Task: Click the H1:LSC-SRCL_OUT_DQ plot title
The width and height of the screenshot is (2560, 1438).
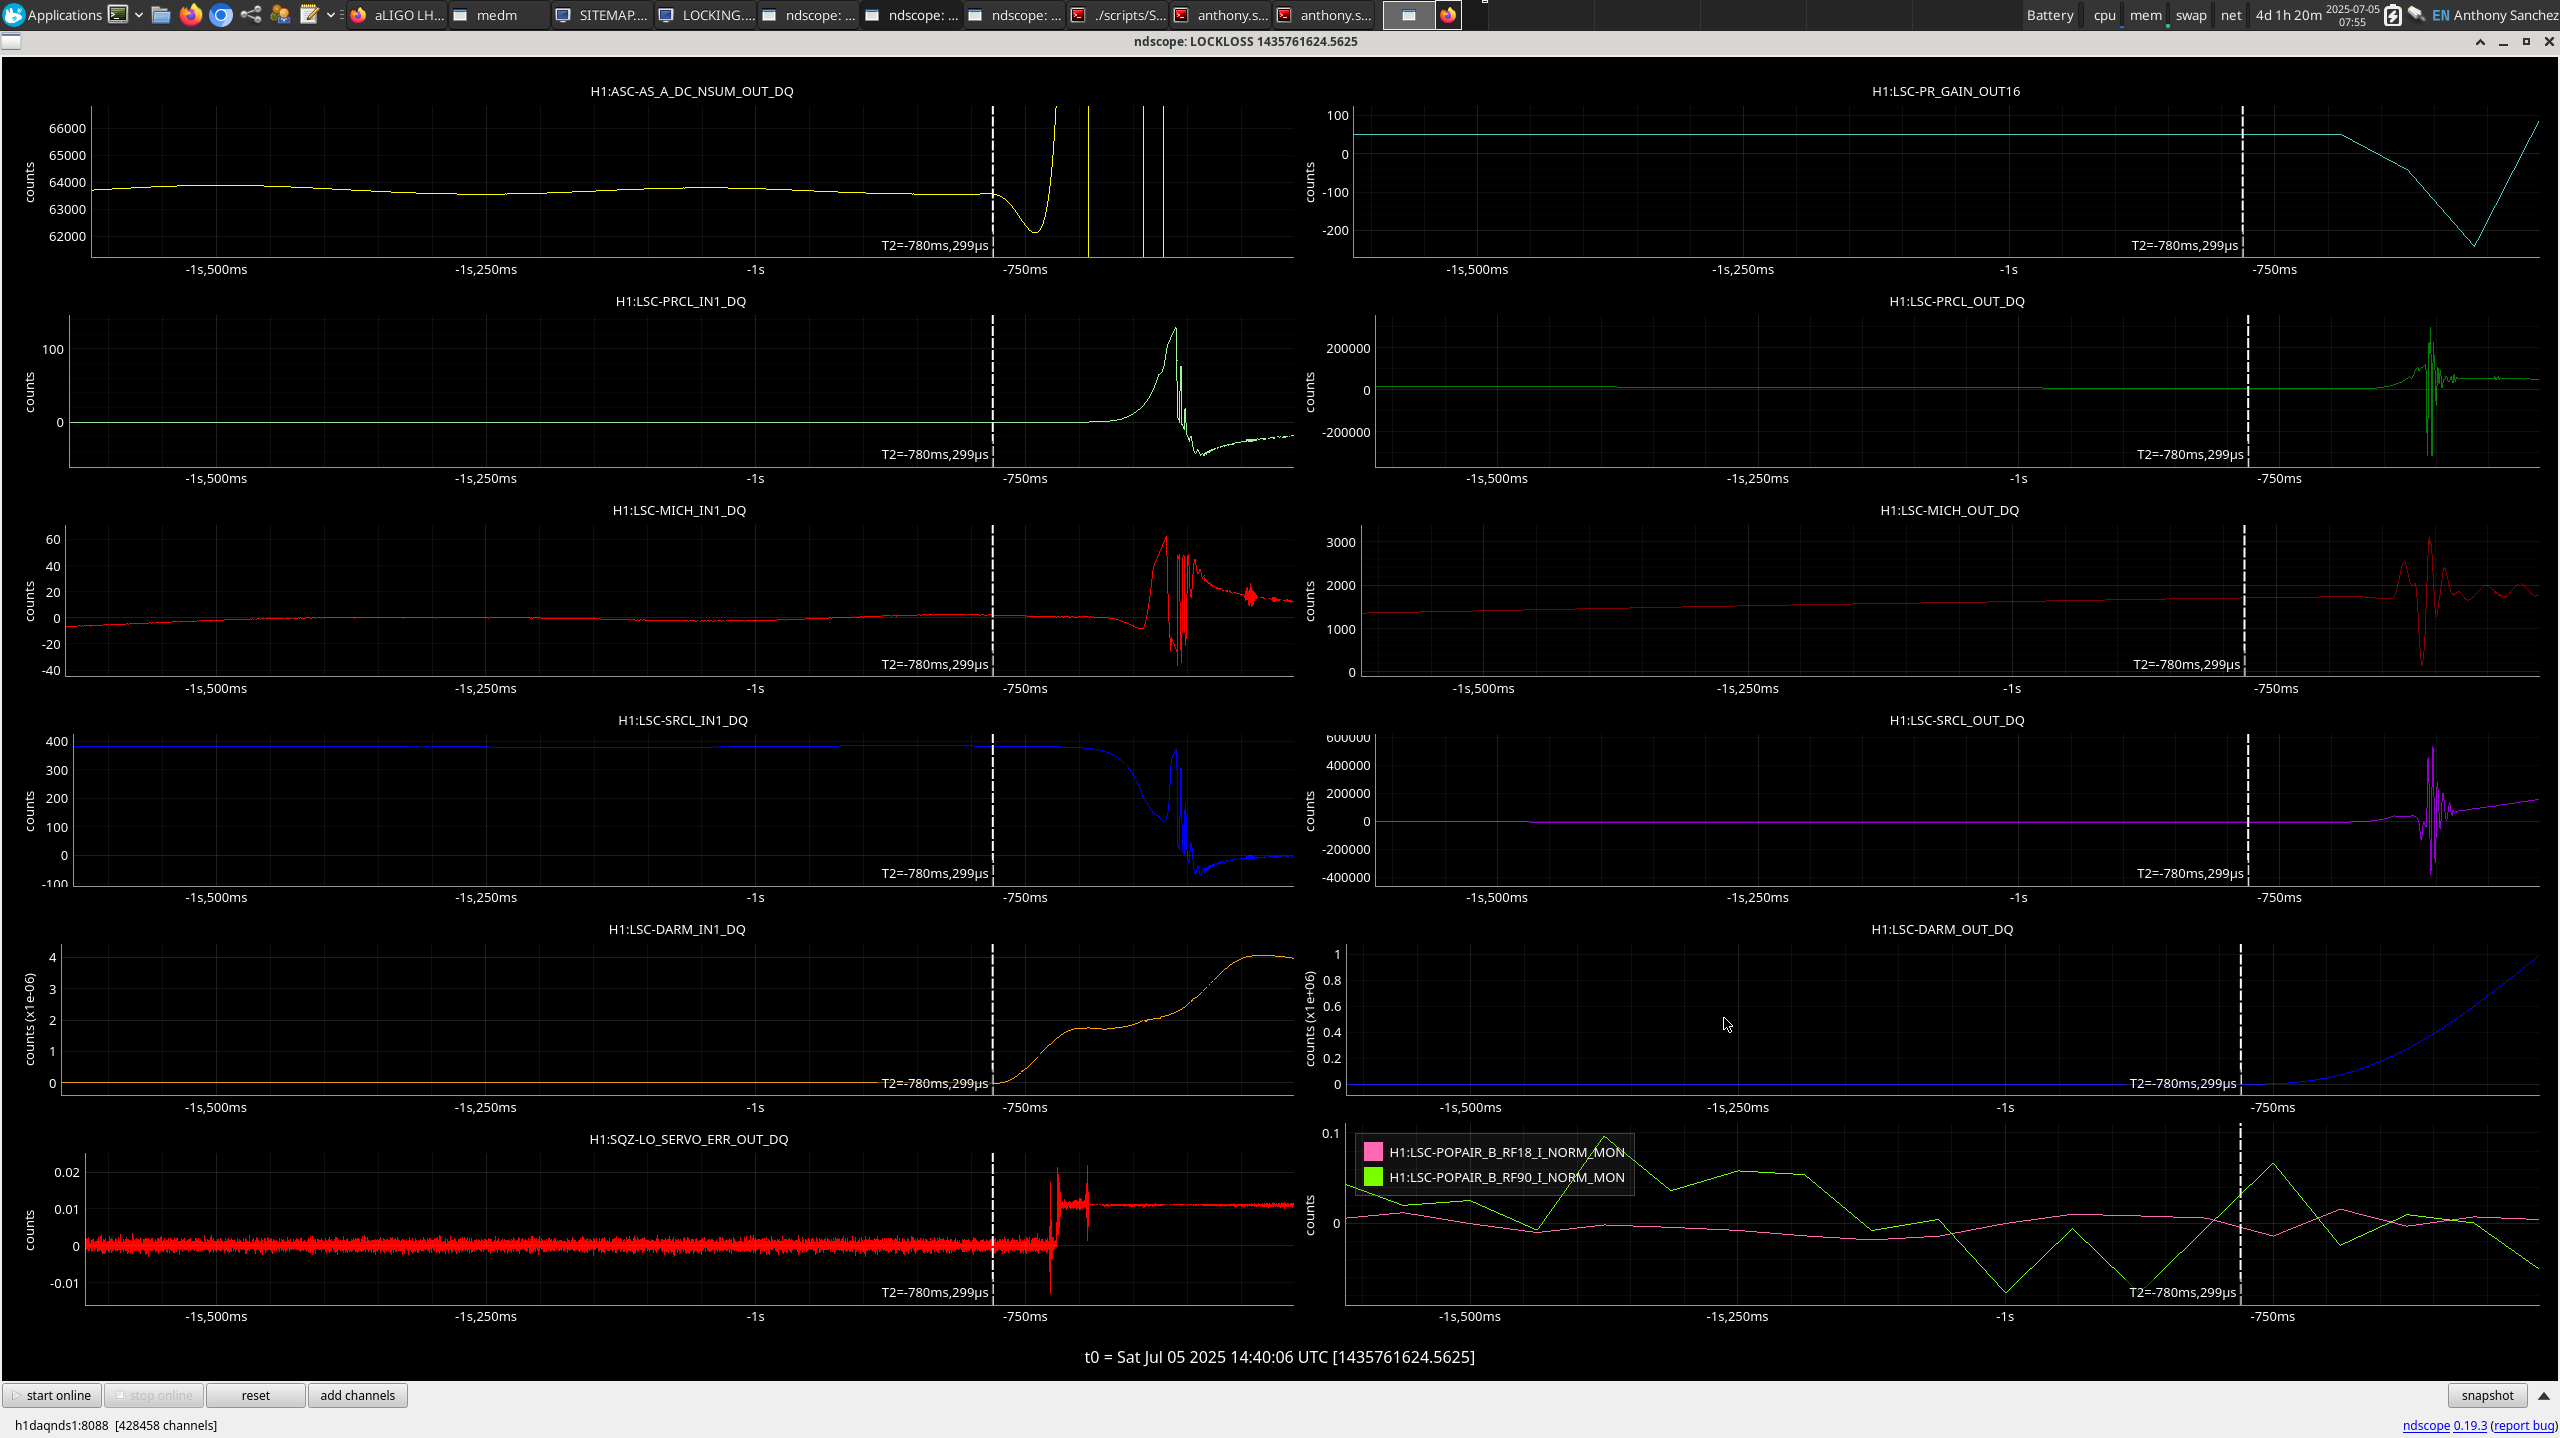Action: tap(1957, 720)
